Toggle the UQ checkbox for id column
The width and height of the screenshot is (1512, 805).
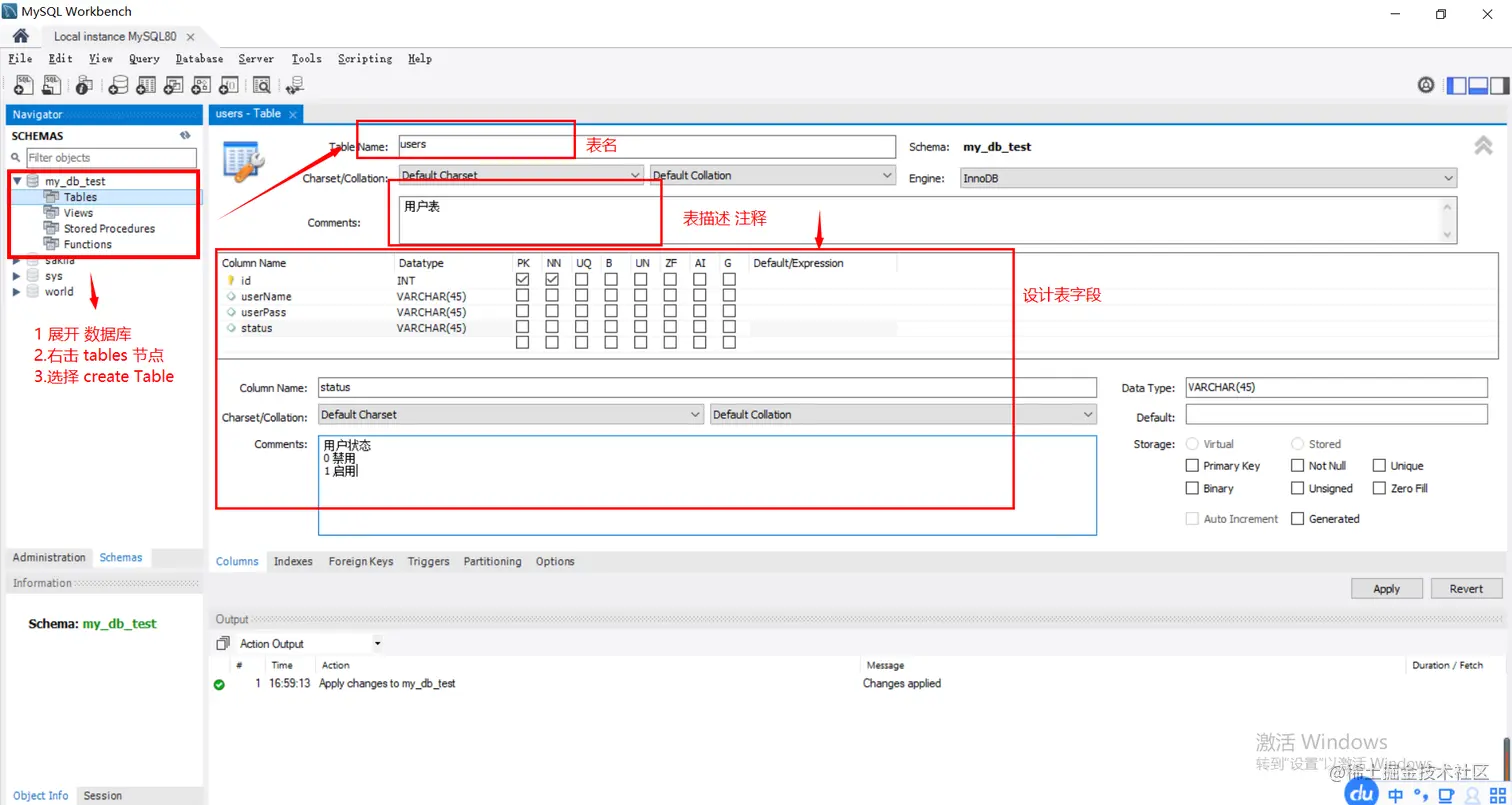(x=581, y=278)
